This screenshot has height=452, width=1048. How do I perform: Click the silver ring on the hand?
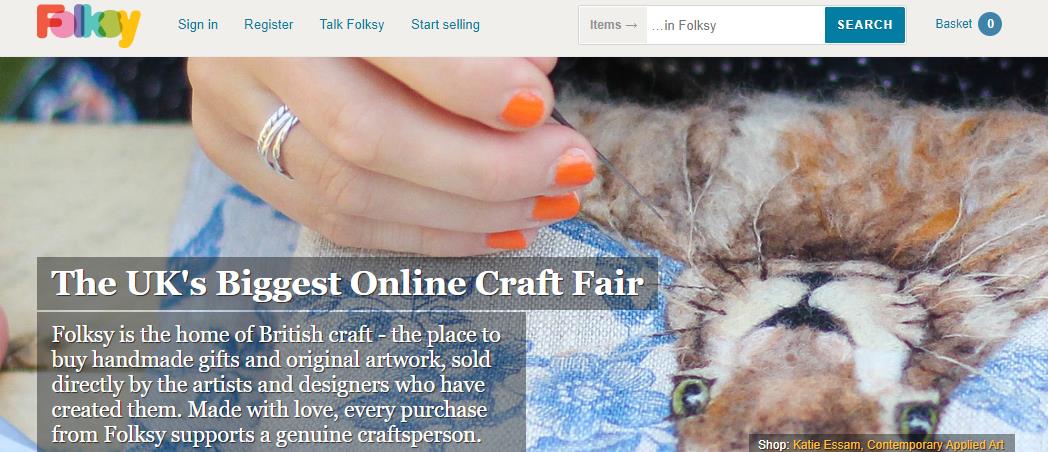[x=277, y=140]
